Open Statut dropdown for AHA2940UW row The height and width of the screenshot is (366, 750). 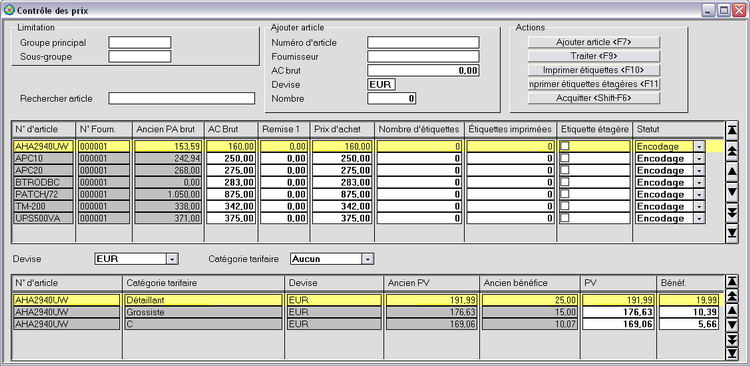699,146
